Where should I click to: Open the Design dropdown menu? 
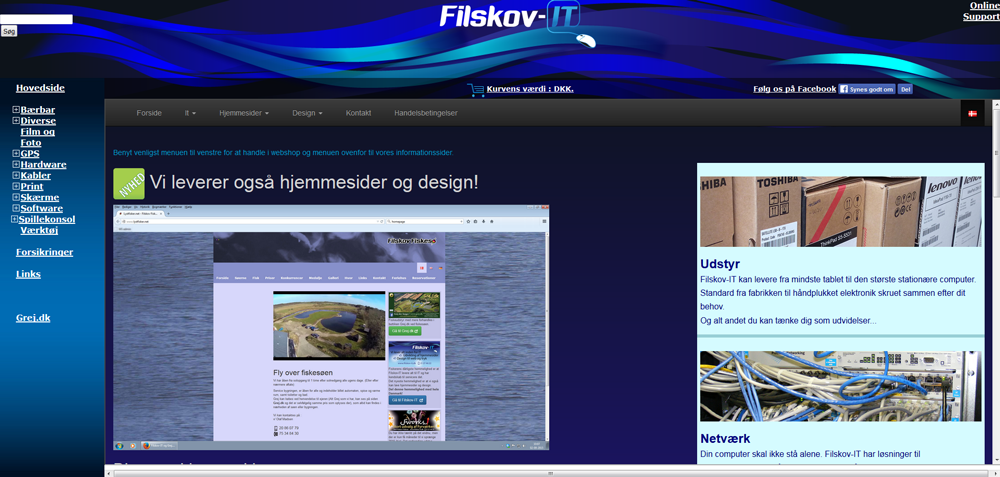(307, 113)
